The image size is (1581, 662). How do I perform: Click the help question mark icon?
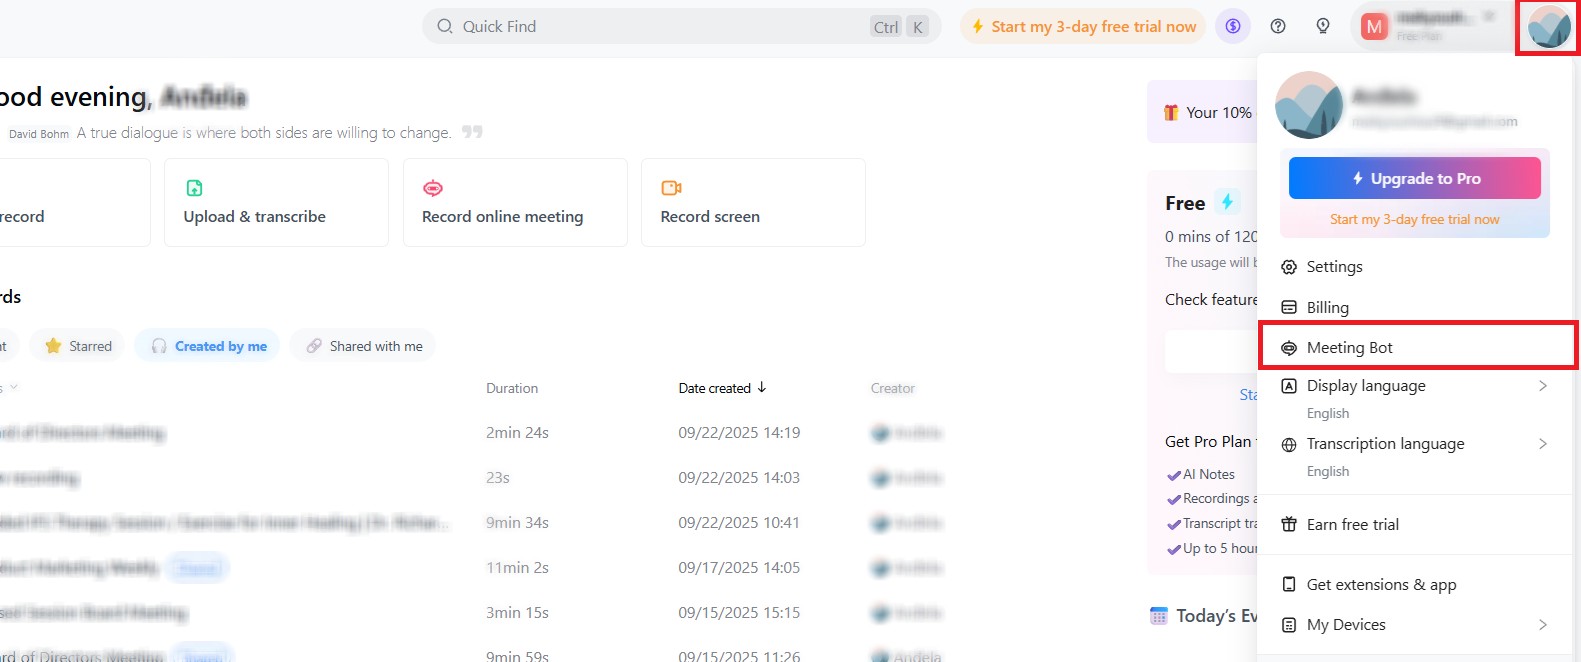1278,27
